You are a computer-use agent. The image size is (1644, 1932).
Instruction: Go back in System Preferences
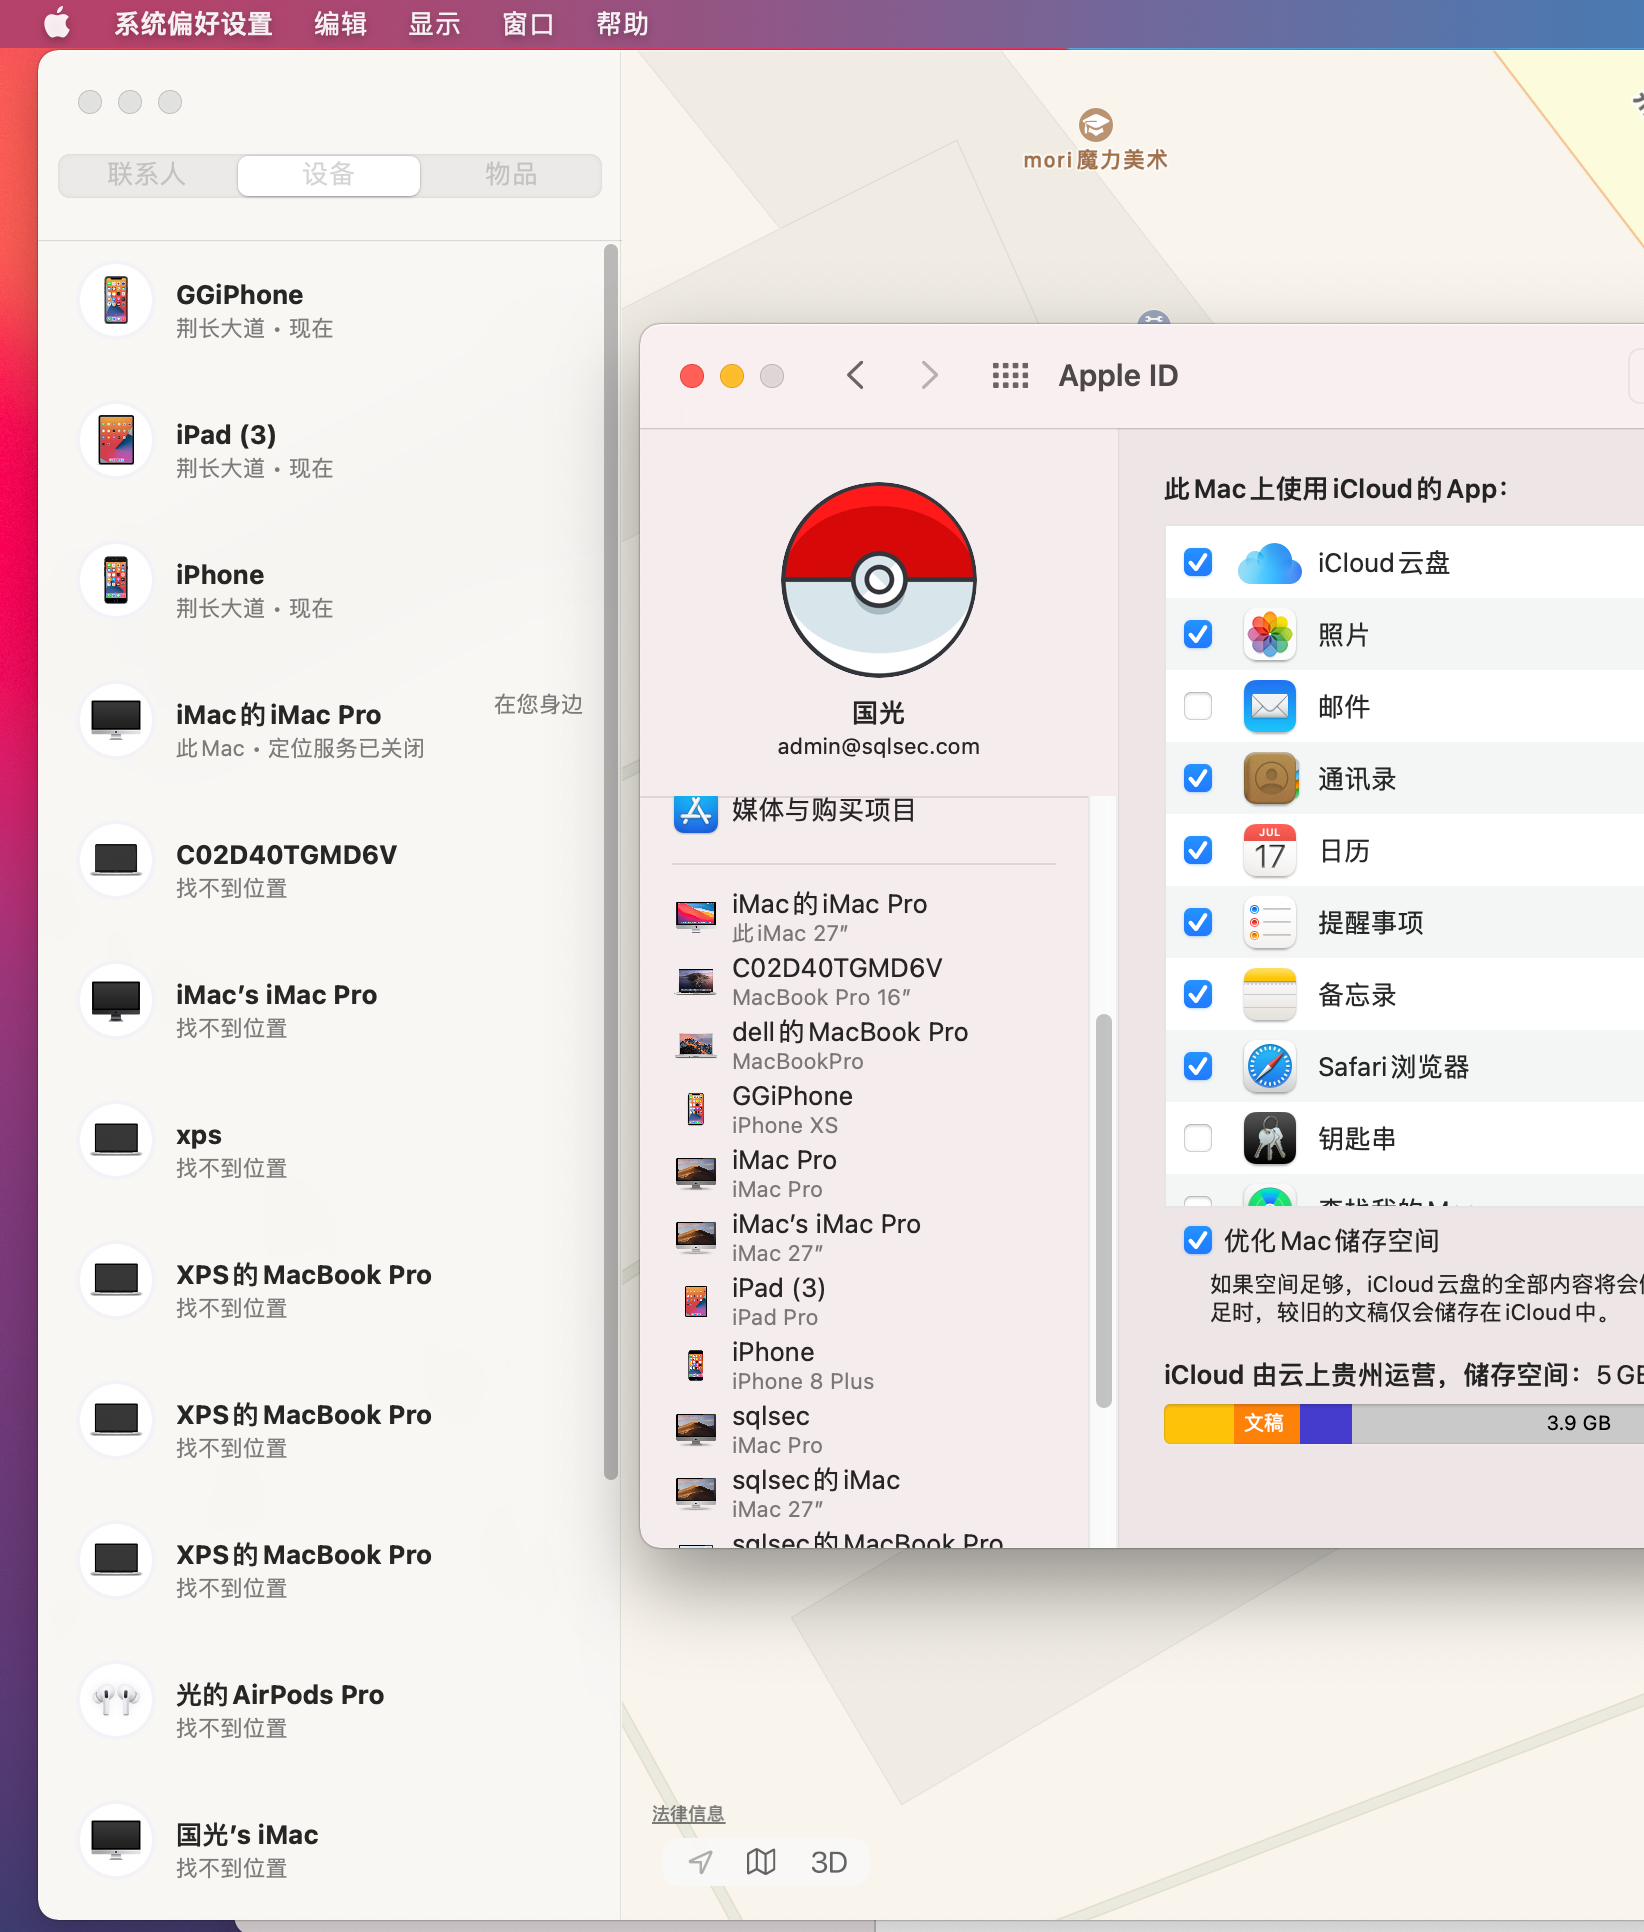(x=855, y=376)
